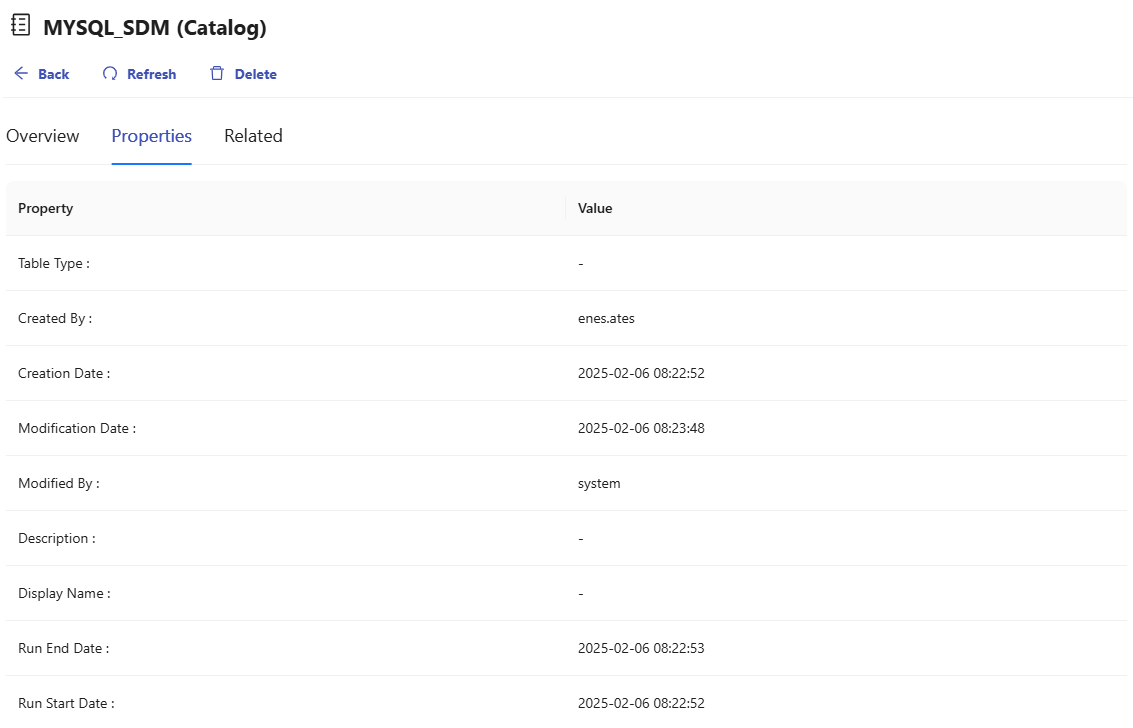The height and width of the screenshot is (728, 1133).
Task: Click the left arrow Back icon
Action: pos(21,74)
